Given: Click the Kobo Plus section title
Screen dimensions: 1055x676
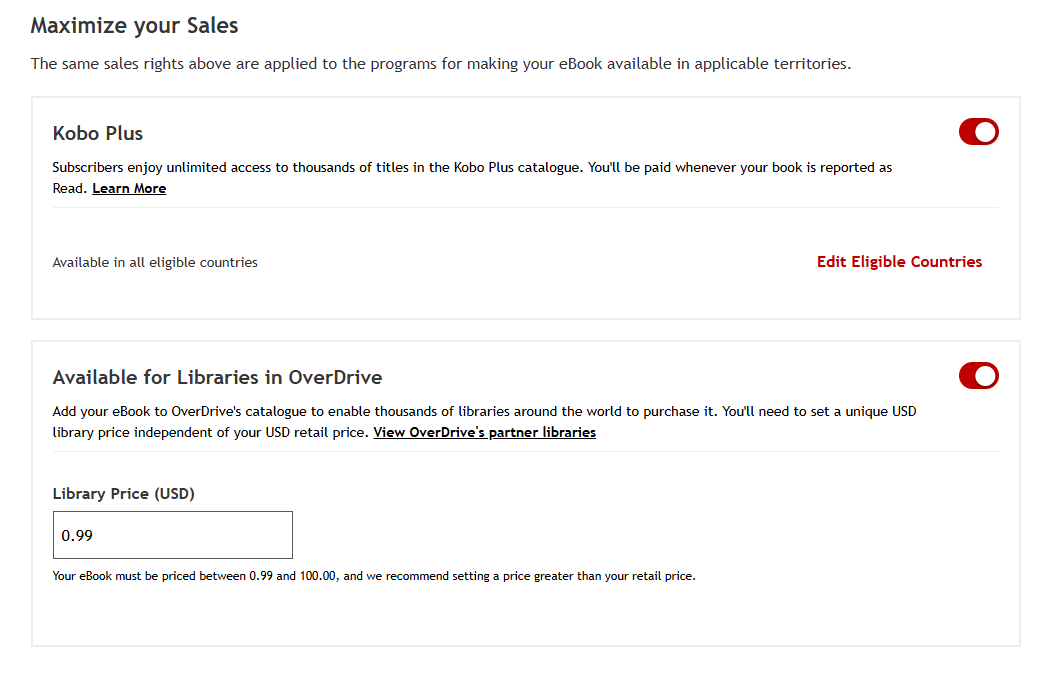Looking at the screenshot, I should tap(98, 133).
